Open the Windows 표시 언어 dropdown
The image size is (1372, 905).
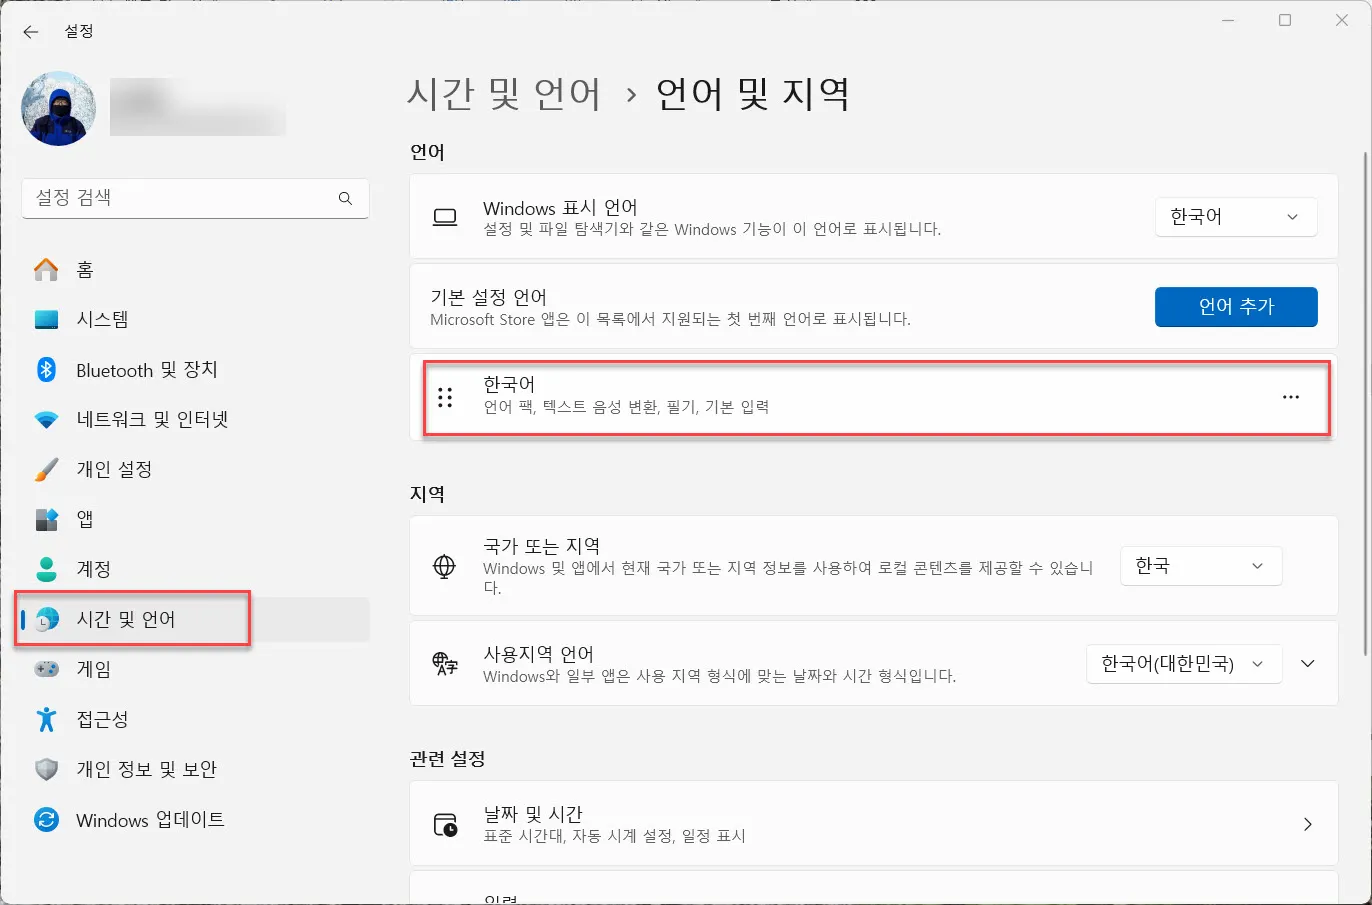(1236, 217)
